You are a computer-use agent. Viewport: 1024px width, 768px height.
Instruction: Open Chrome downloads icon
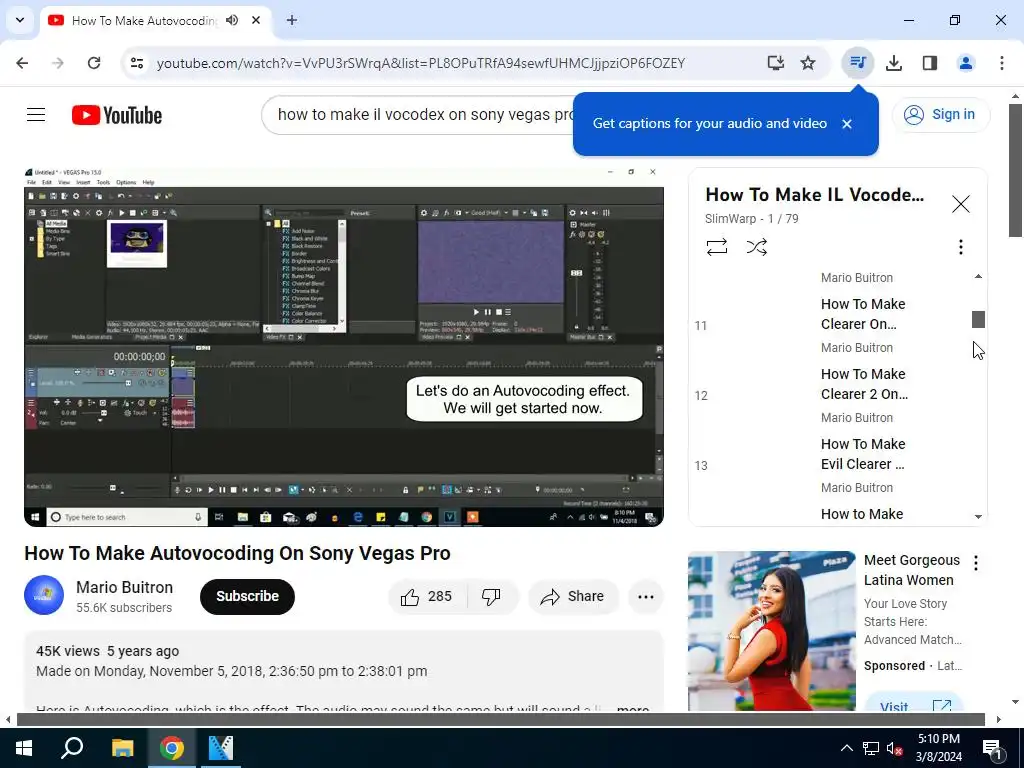click(x=894, y=63)
